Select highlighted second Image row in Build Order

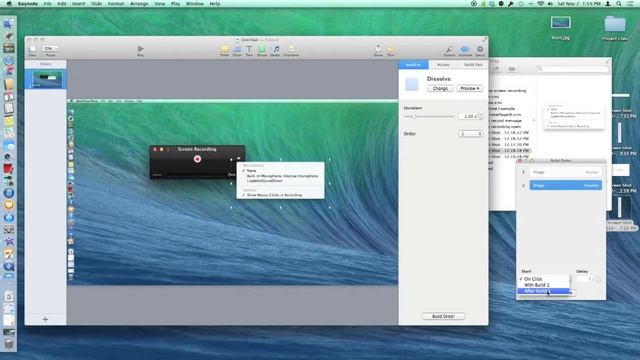pyautogui.click(x=565, y=185)
